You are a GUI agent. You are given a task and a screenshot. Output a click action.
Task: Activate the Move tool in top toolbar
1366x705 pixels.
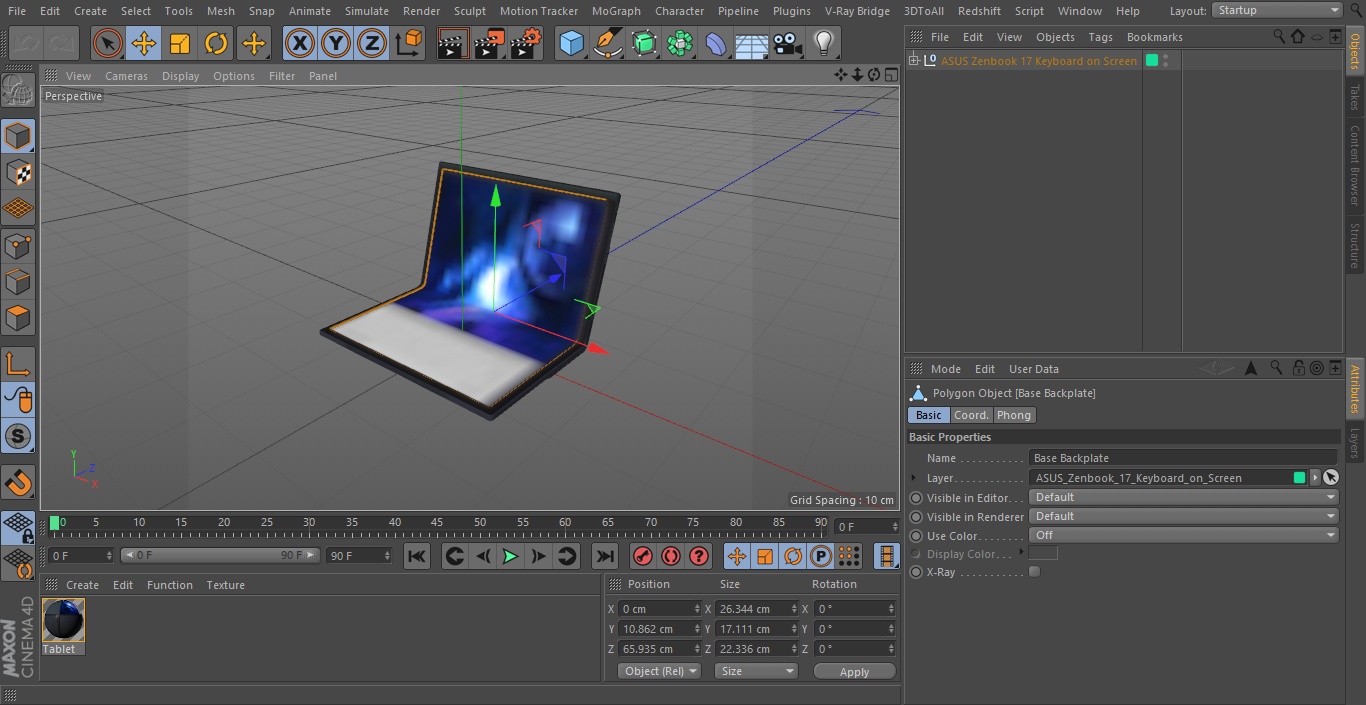click(144, 43)
